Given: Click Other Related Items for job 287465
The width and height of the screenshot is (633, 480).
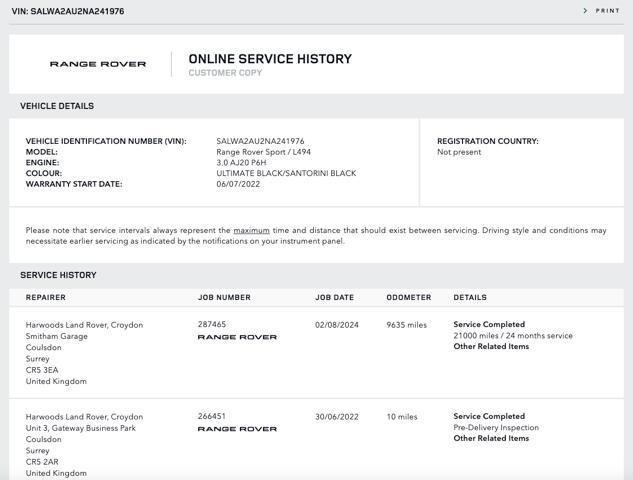Looking at the screenshot, I should (x=491, y=346).
